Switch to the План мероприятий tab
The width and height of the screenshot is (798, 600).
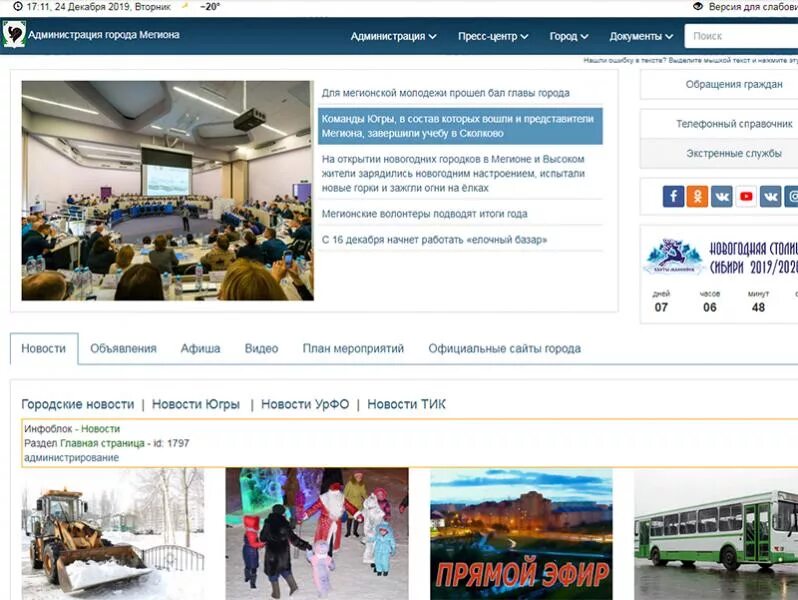tap(353, 349)
